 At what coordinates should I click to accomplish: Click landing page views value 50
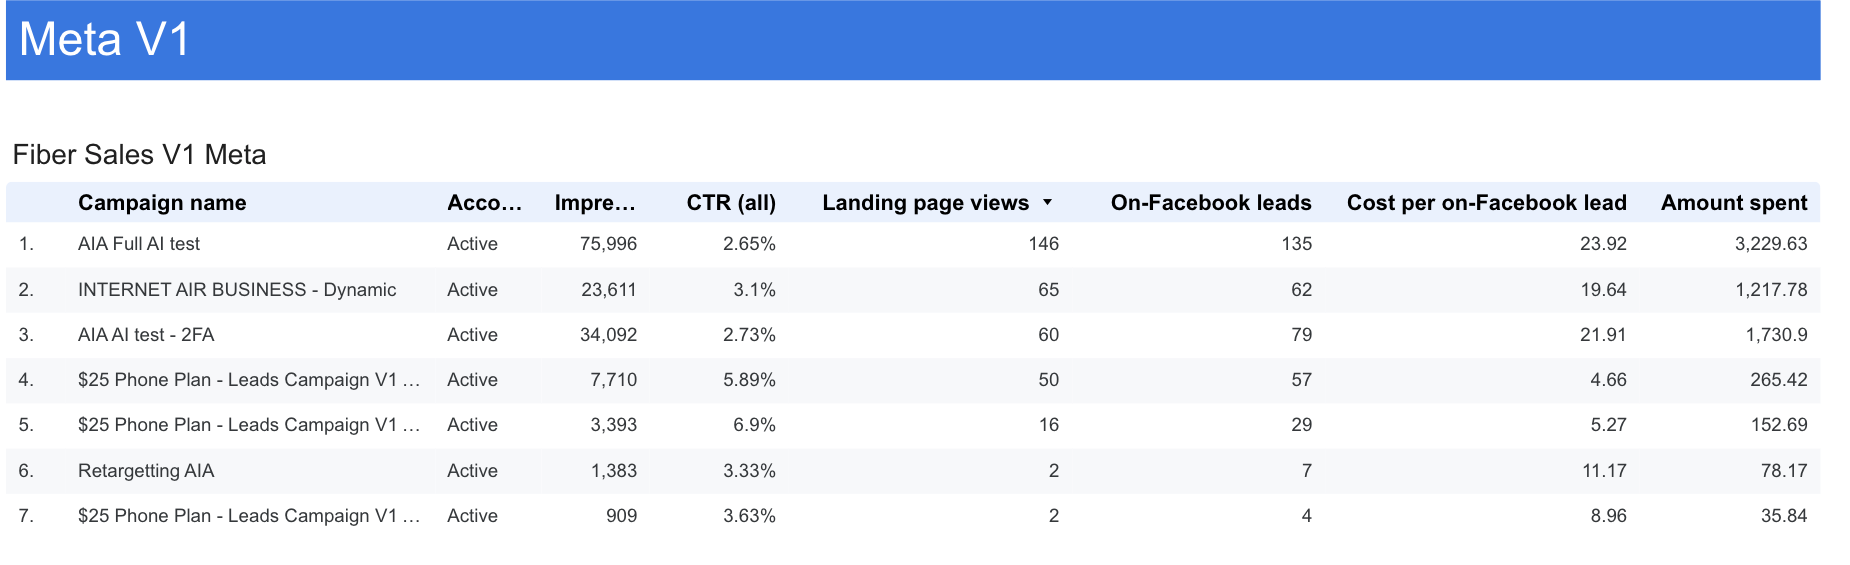1049,380
